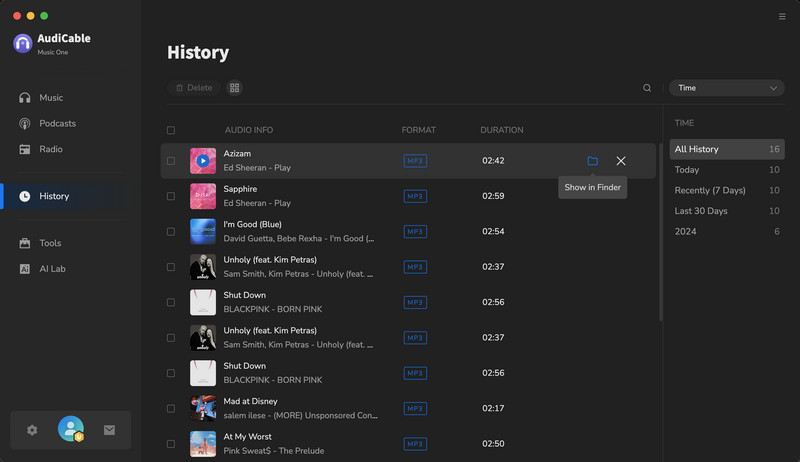This screenshot has width=800, height=462.
Task: Select the Sapphire track title
Action: [x=240, y=189]
